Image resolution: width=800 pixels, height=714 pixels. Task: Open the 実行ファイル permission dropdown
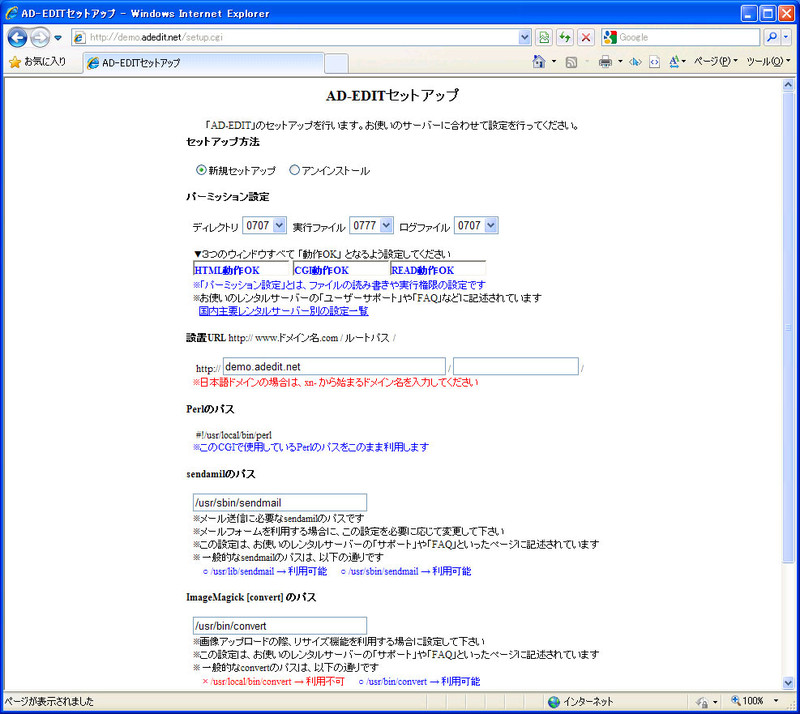[371, 225]
